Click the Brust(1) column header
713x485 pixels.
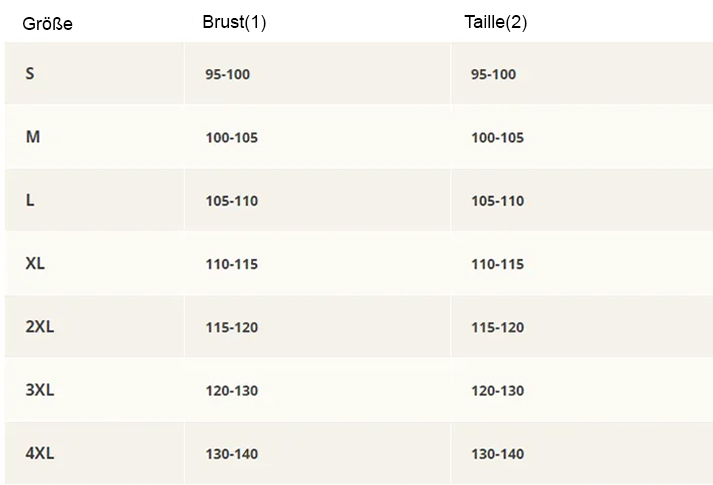point(234,22)
